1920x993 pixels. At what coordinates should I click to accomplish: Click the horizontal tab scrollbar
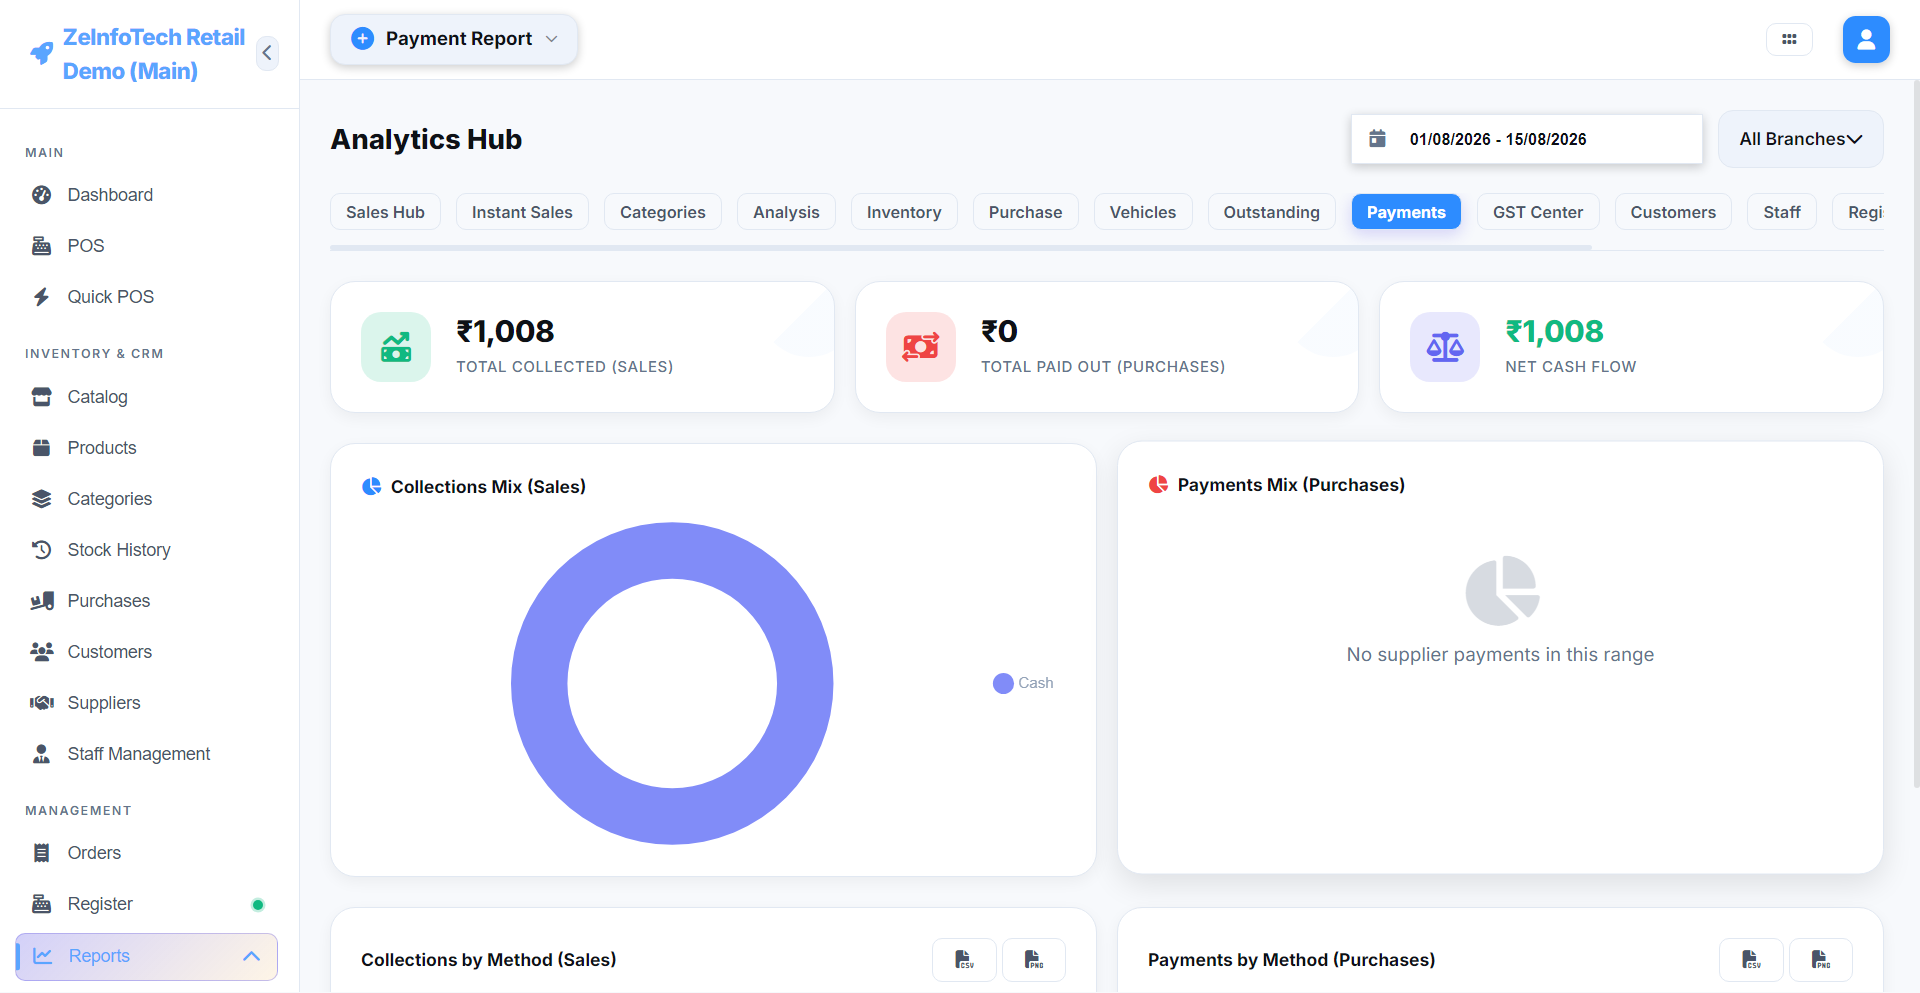click(961, 247)
